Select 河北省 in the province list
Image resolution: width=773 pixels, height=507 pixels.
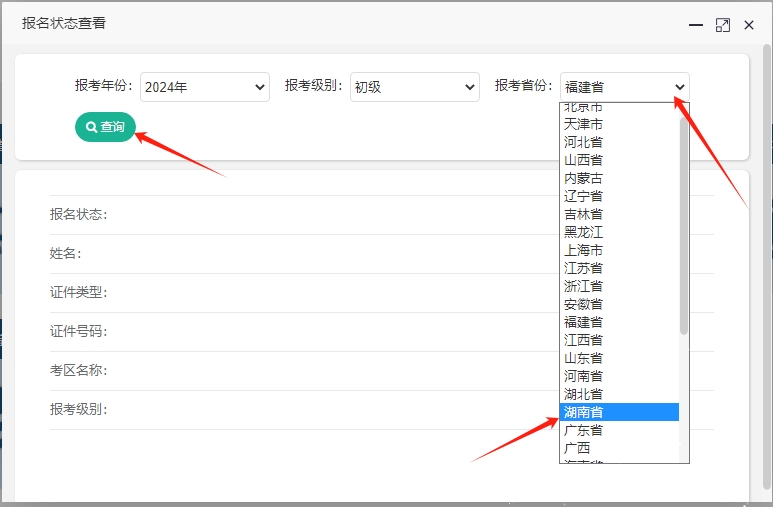coord(619,142)
